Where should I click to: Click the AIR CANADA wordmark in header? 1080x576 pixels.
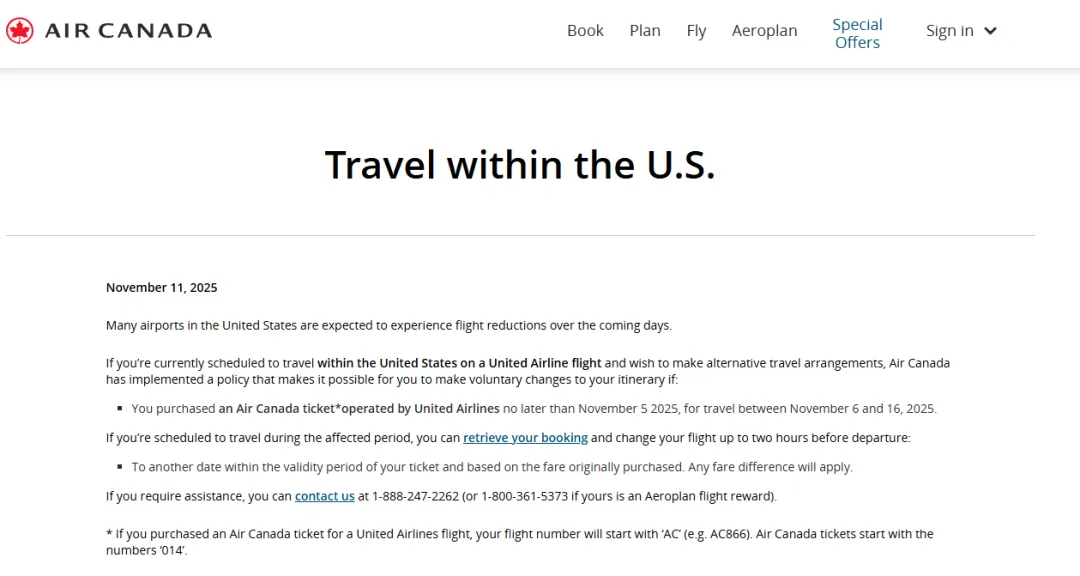(128, 31)
